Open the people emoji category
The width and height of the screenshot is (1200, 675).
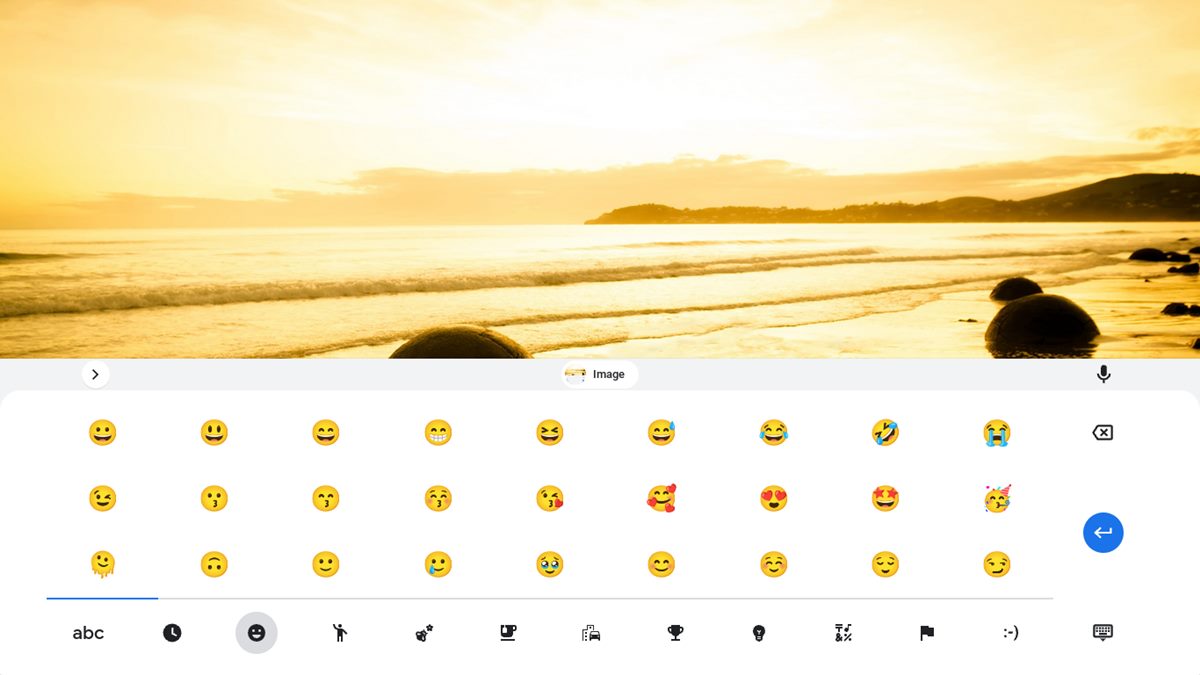(340, 632)
